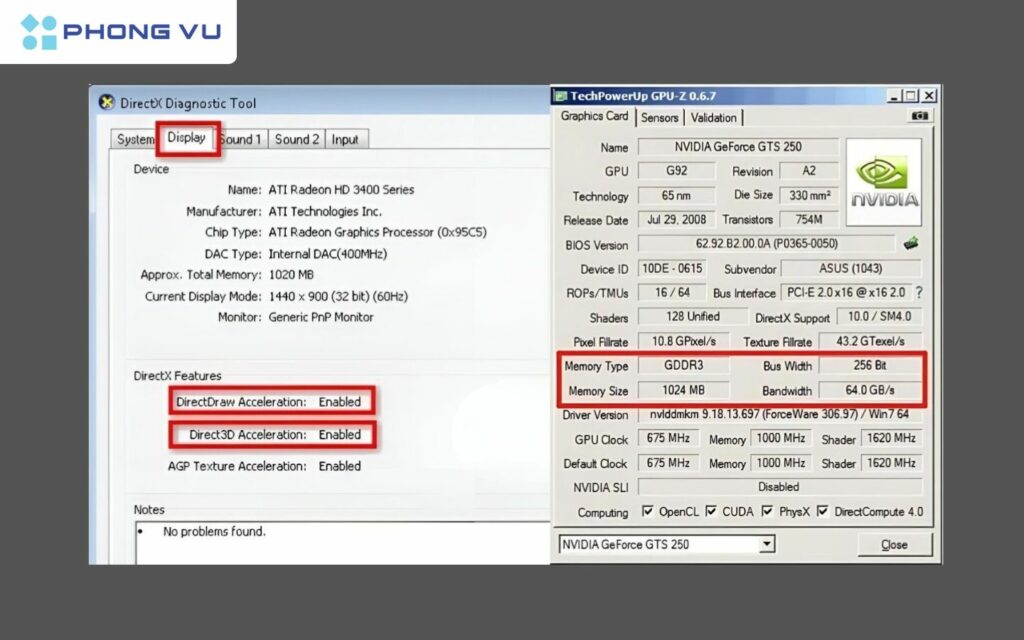The height and width of the screenshot is (640, 1024).
Task: Open the Validation tab
Action: coord(712,117)
